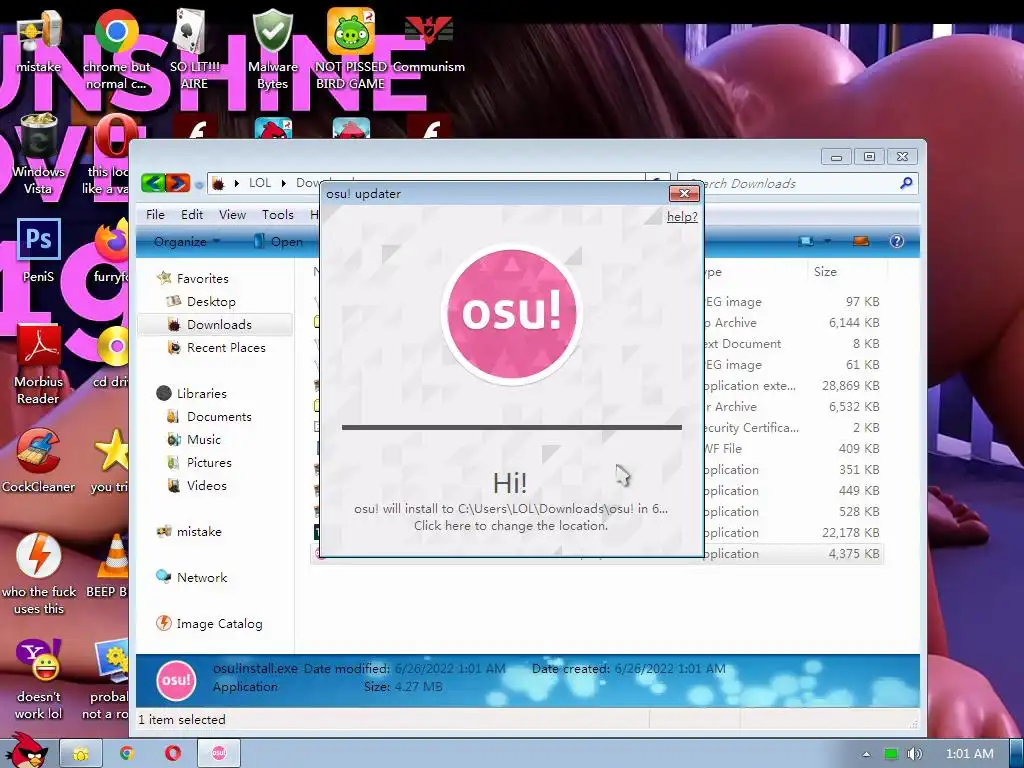Click the osu! install progress bar
This screenshot has height=768, width=1024.
click(512, 428)
